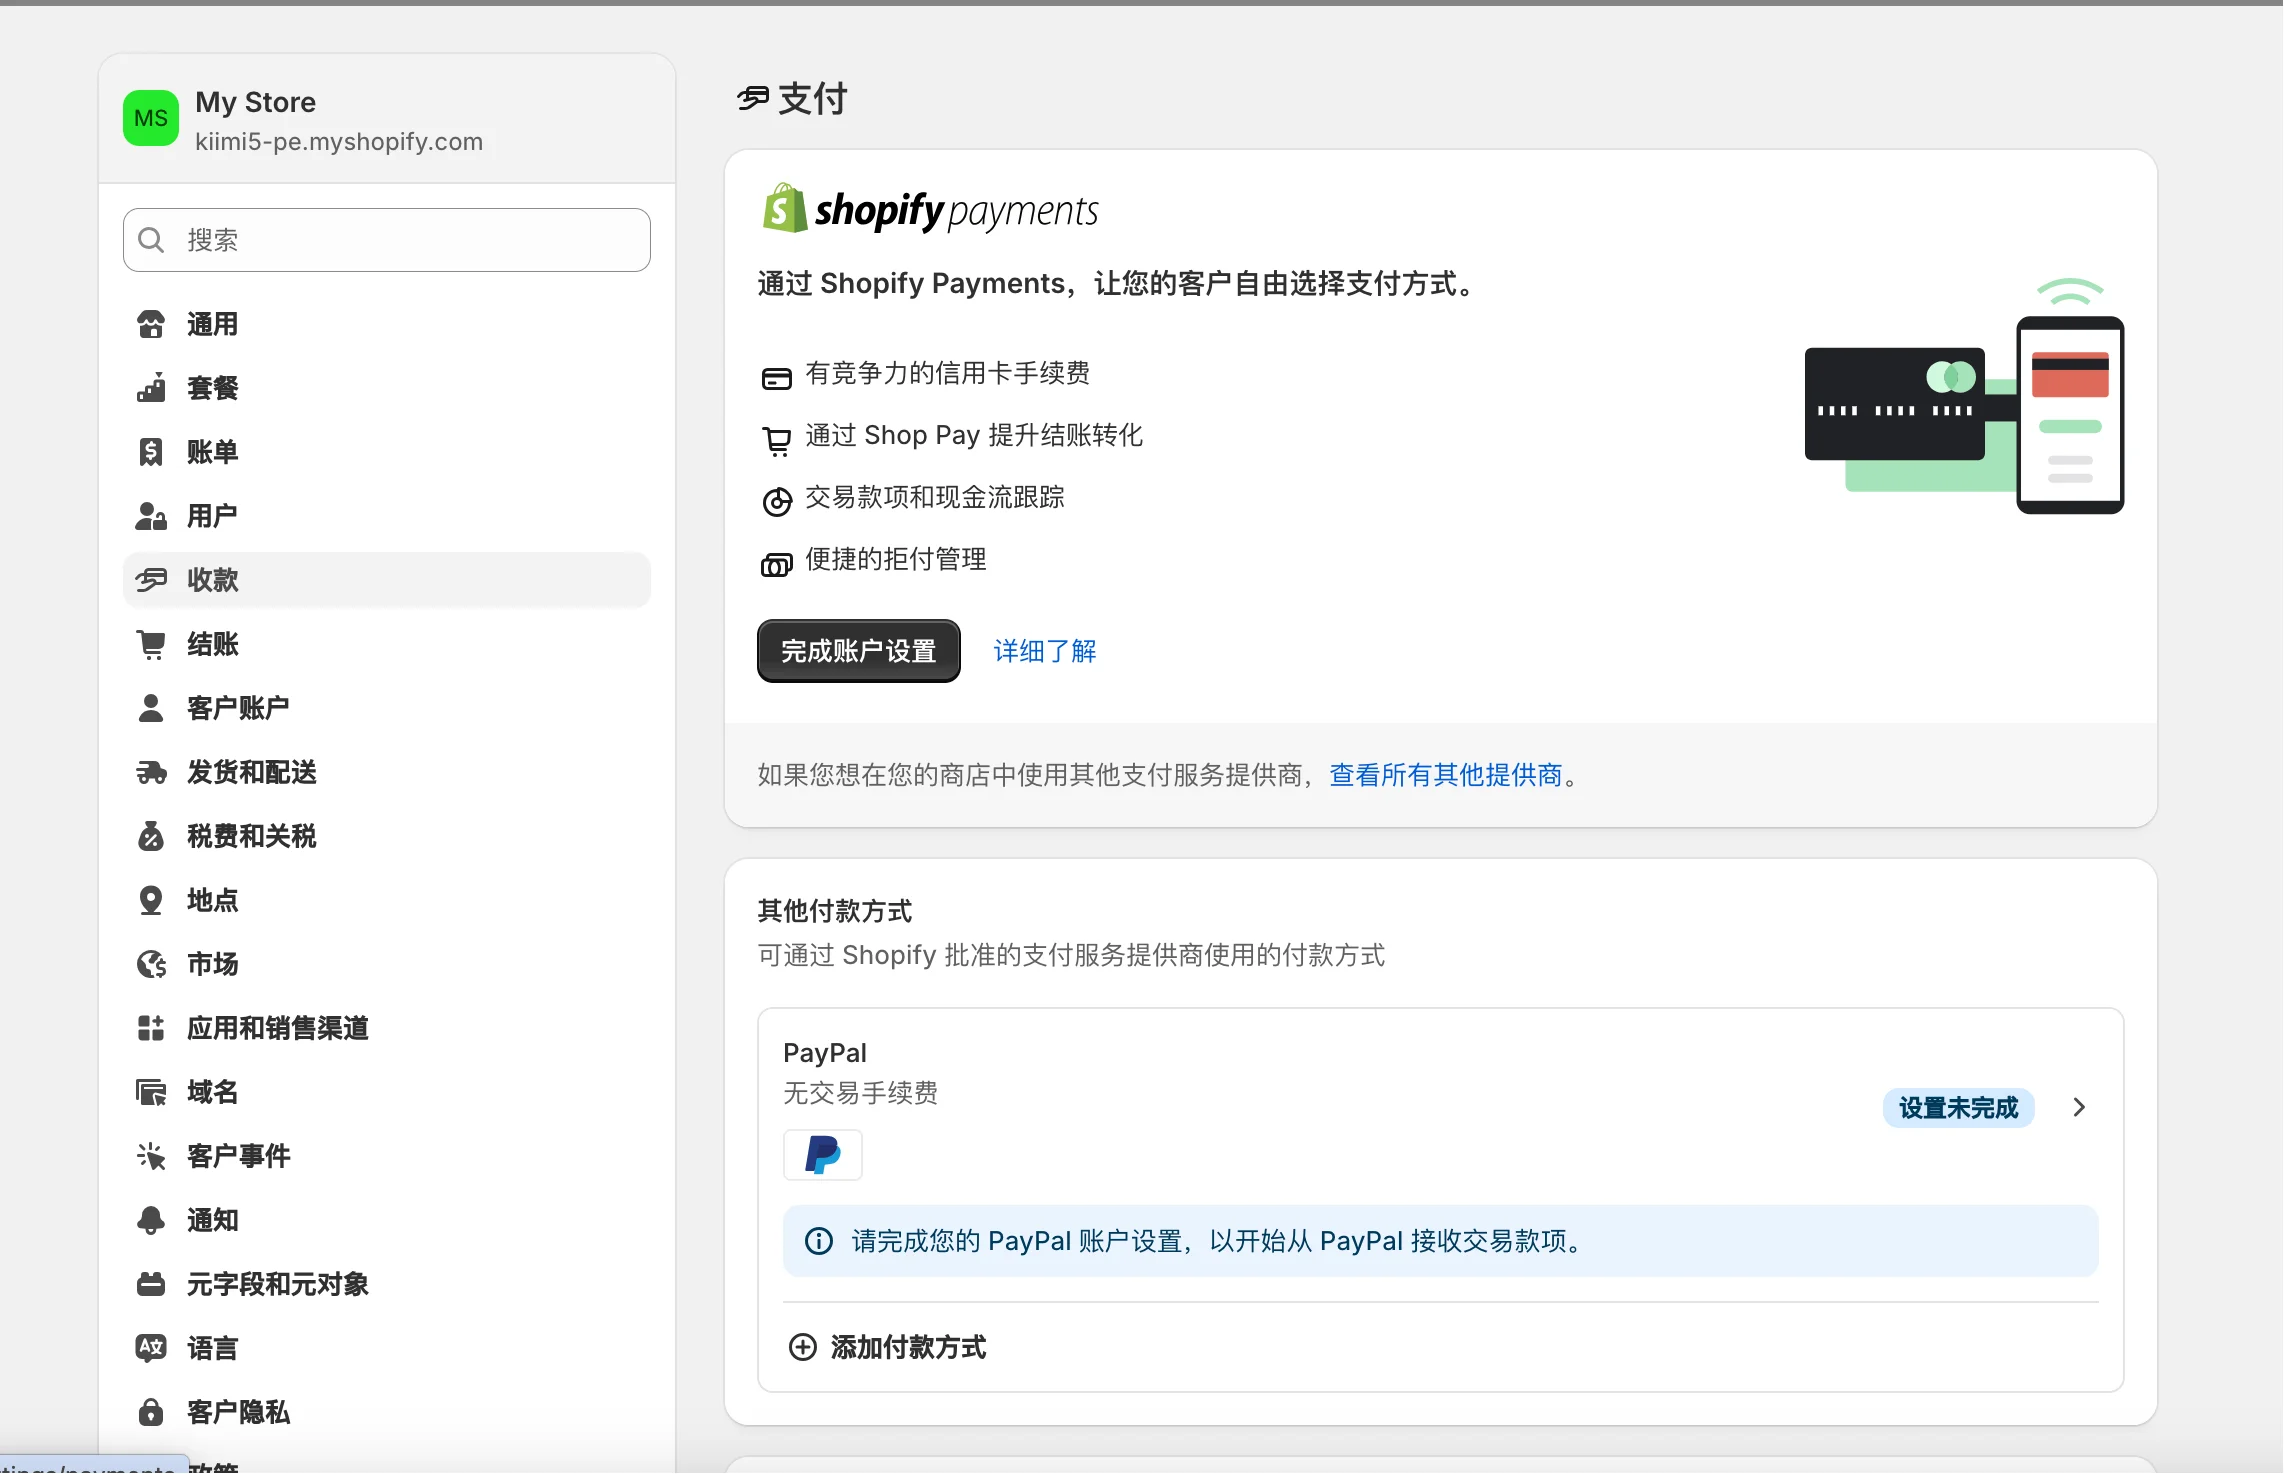Open 市场 markets settings
The width and height of the screenshot is (2284, 1474).
pyautogui.click(x=387, y=964)
